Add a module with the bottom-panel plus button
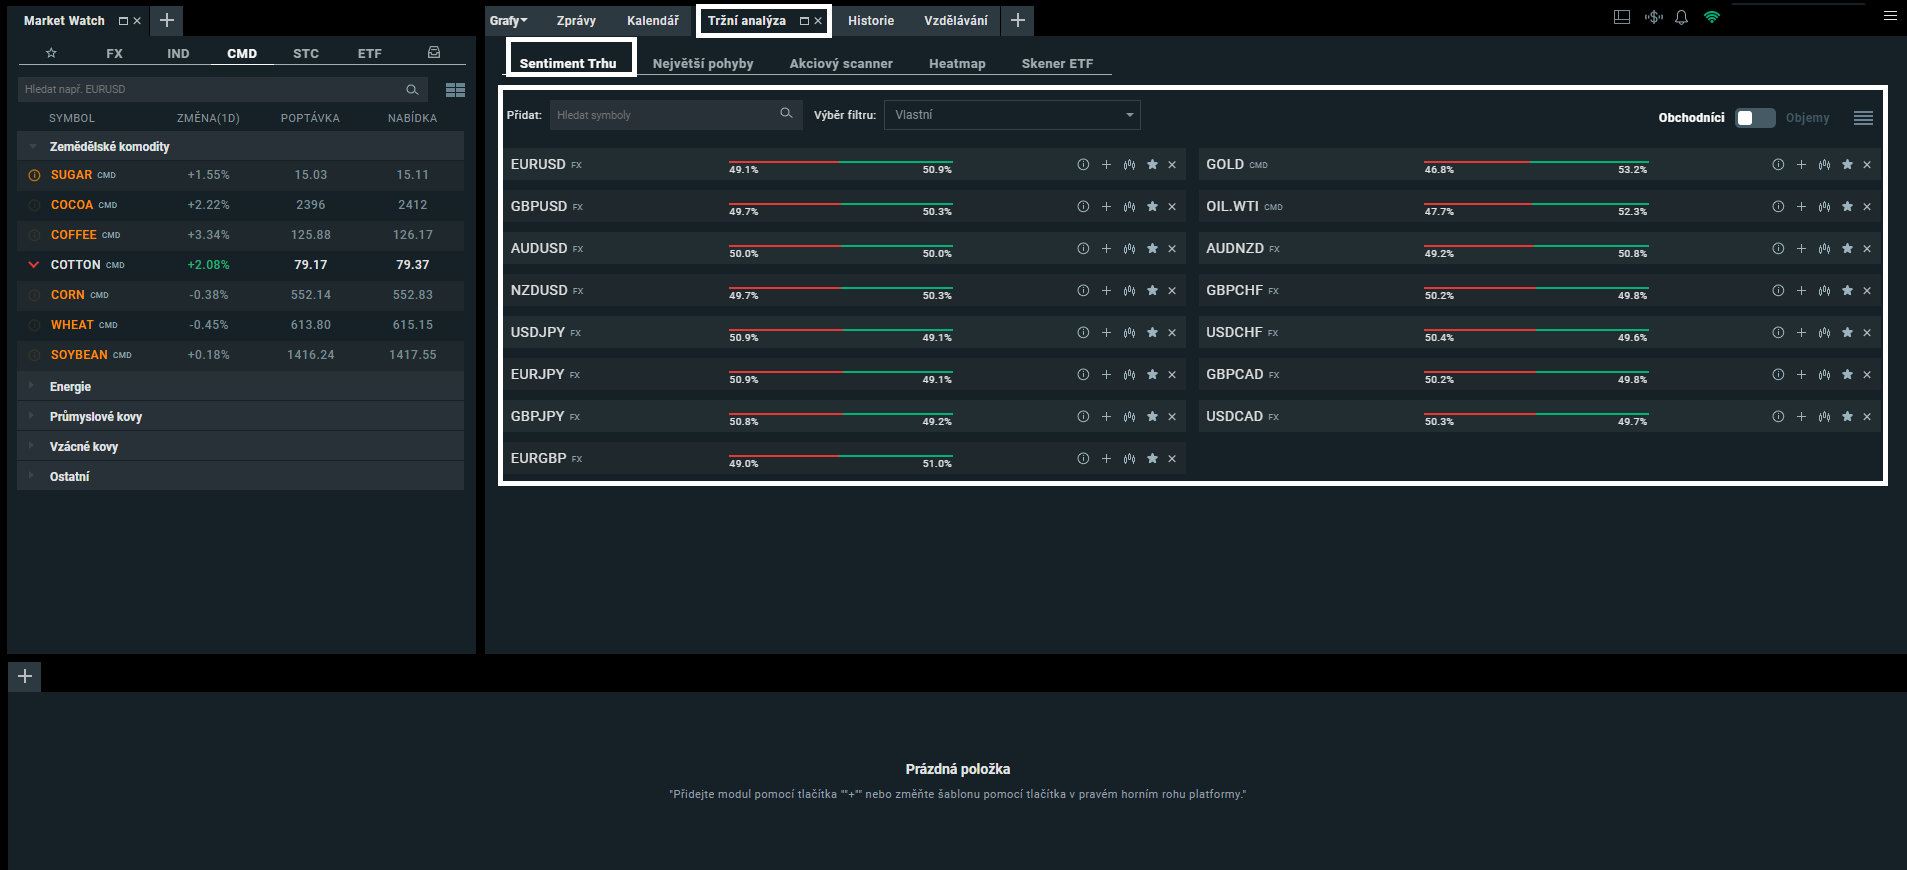The width and height of the screenshot is (1907, 870). click(x=25, y=676)
